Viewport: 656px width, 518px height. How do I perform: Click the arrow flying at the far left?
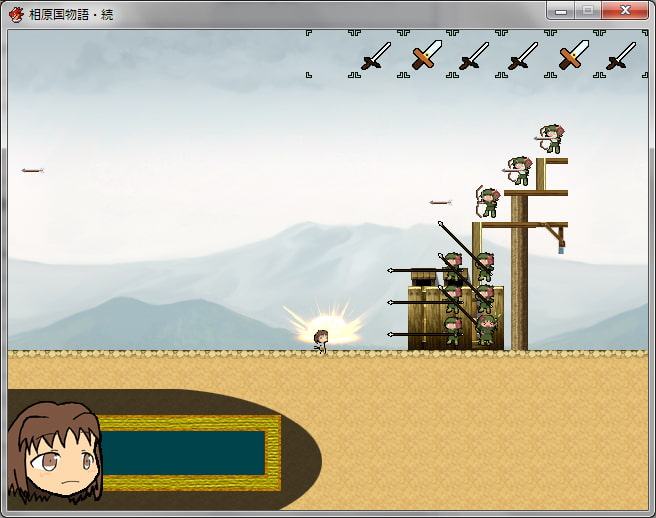[x=32, y=171]
